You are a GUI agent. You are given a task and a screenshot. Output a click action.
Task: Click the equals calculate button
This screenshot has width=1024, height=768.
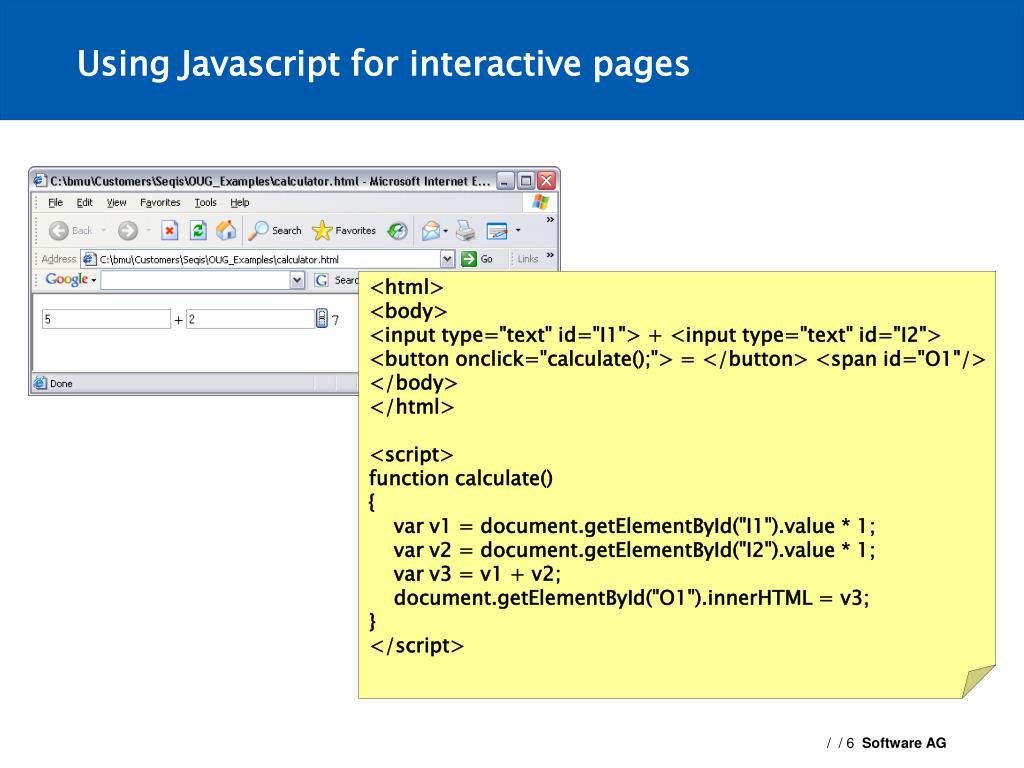click(322, 319)
